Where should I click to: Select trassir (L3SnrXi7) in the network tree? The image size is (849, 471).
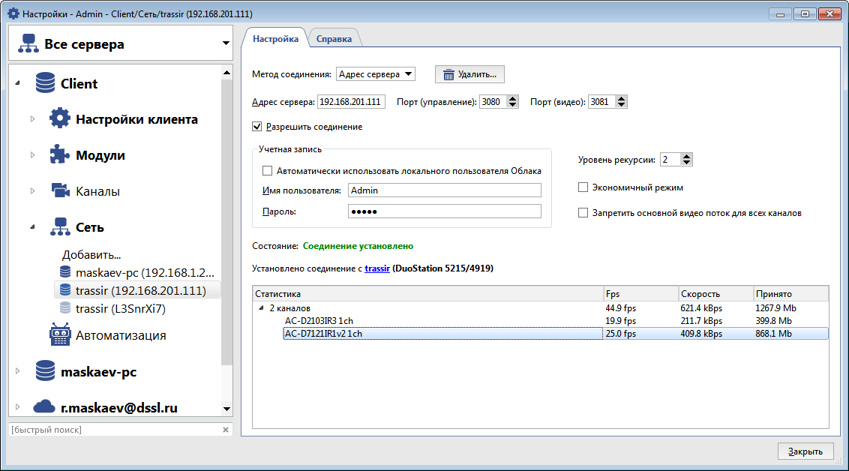click(120, 309)
